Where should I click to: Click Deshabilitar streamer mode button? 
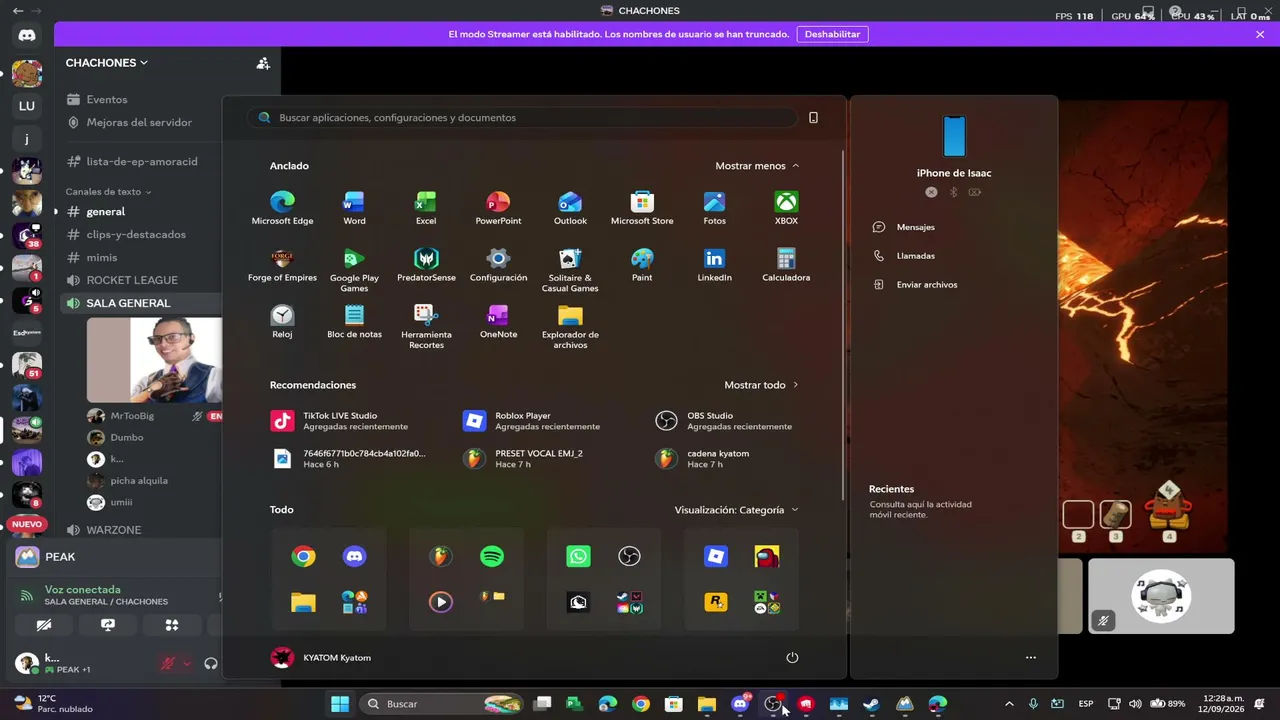click(x=832, y=34)
